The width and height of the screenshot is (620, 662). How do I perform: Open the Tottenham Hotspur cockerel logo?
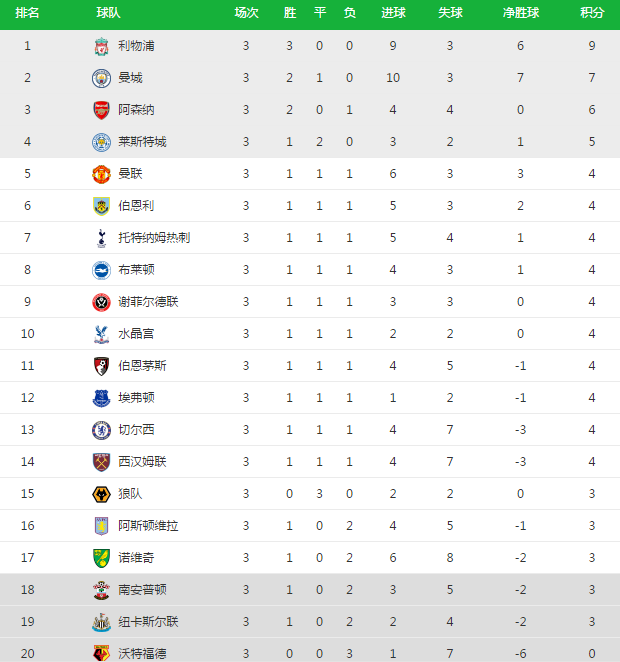pyautogui.click(x=101, y=238)
